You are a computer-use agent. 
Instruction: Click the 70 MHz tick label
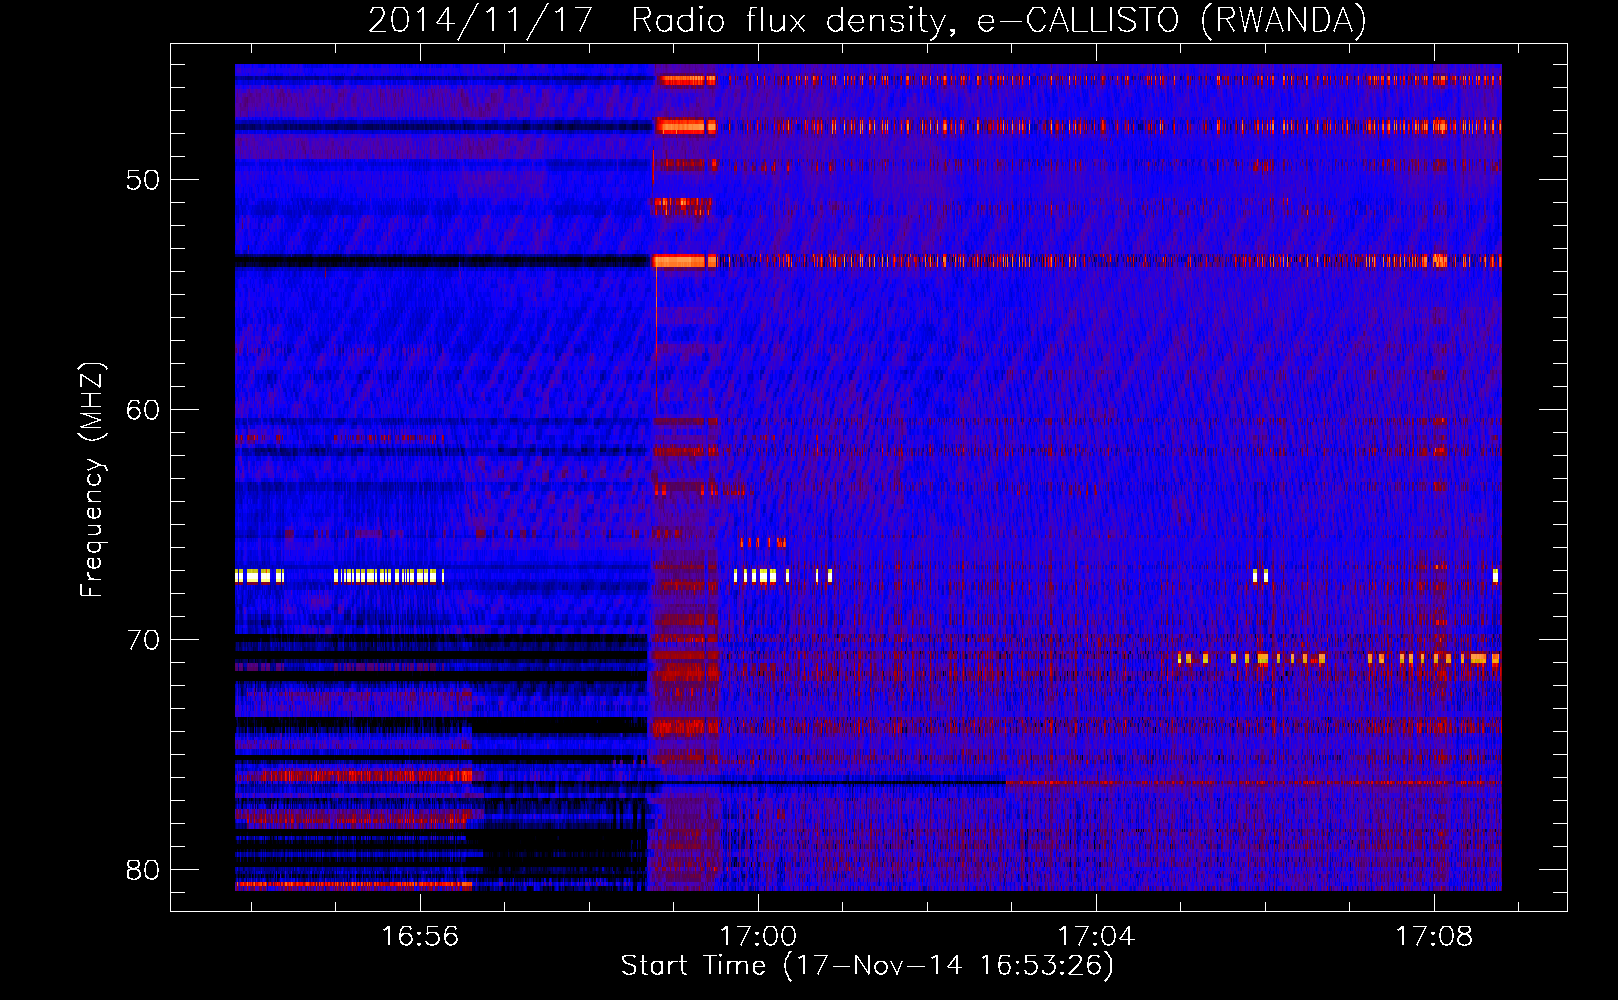point(143,640)
